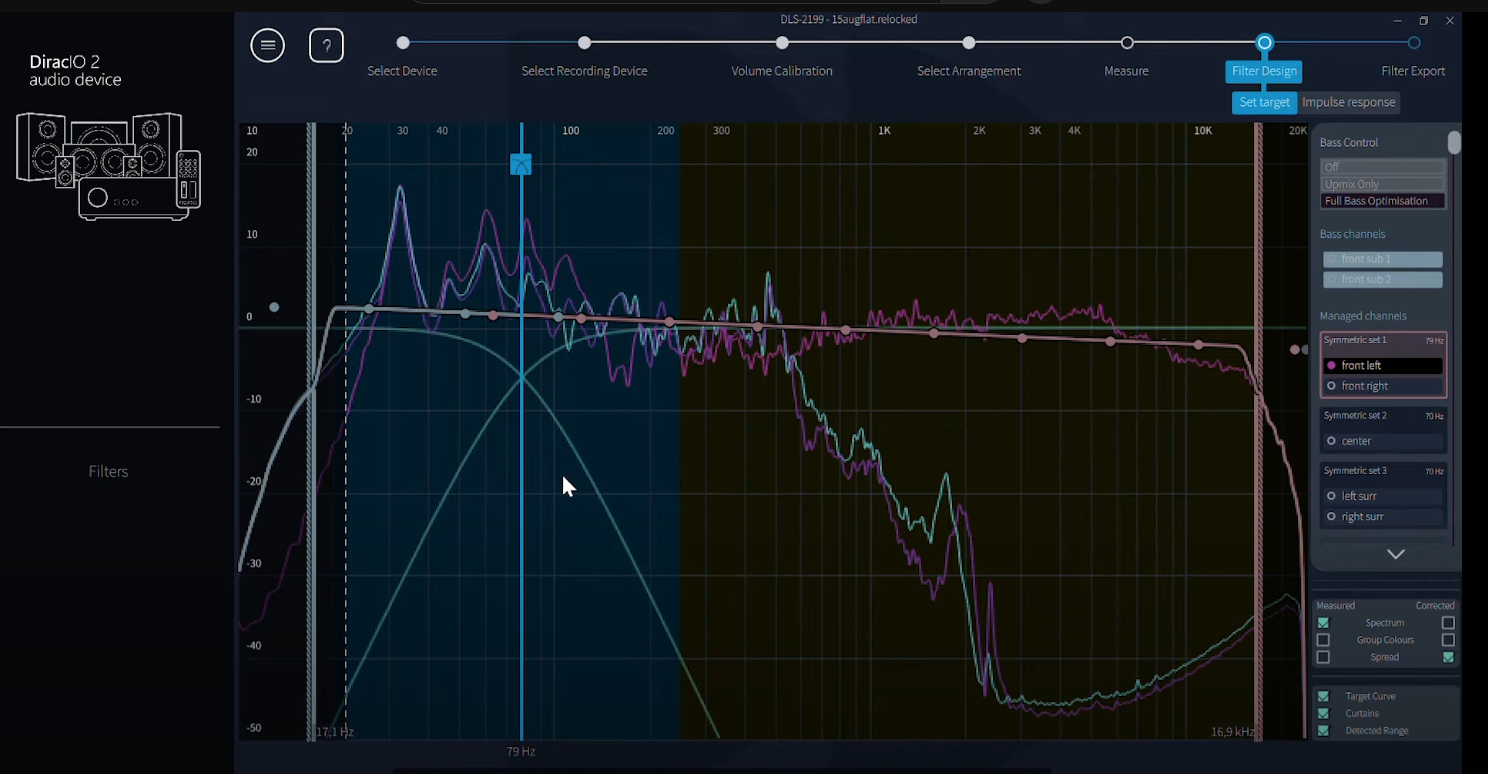
Task: Click the 16,9 kHz label
Action: click(x=1232, y=732)
